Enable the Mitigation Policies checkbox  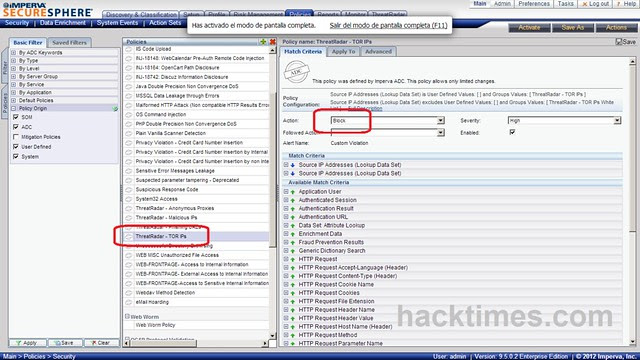click(16, 137)
